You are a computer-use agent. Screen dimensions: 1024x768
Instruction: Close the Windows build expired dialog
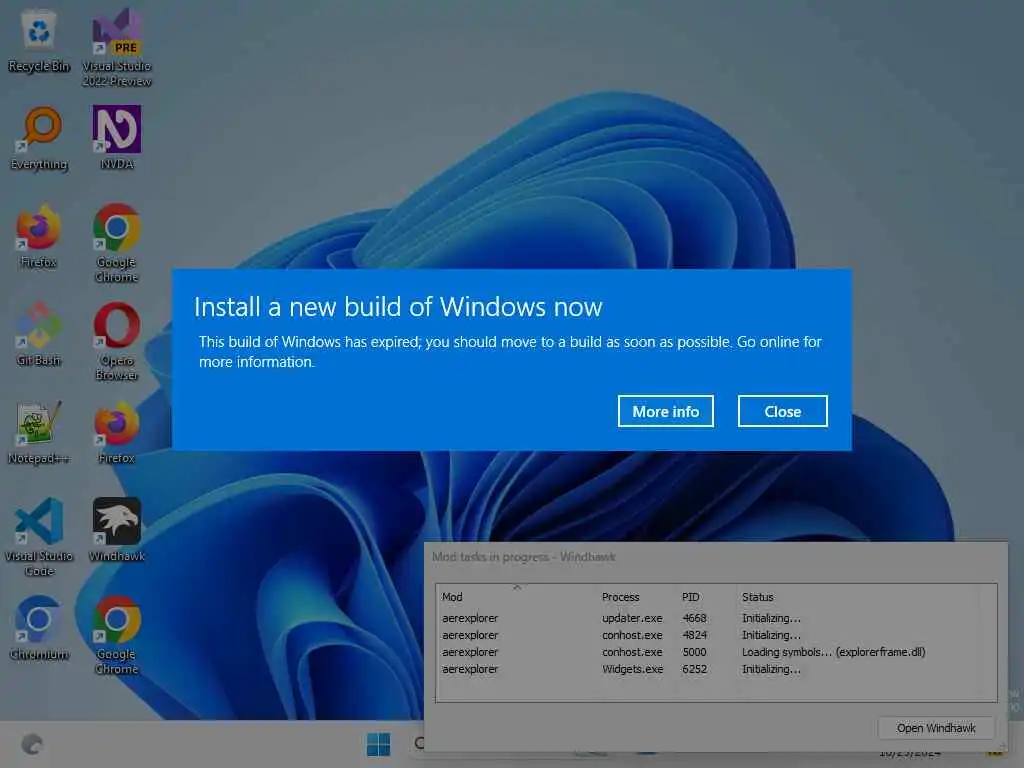782,411
